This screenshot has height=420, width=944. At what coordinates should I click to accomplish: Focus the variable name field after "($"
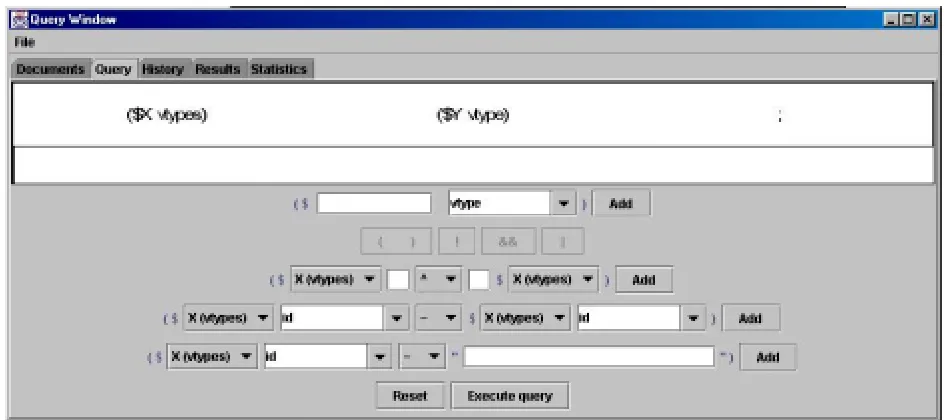click(x=374, y=203)
